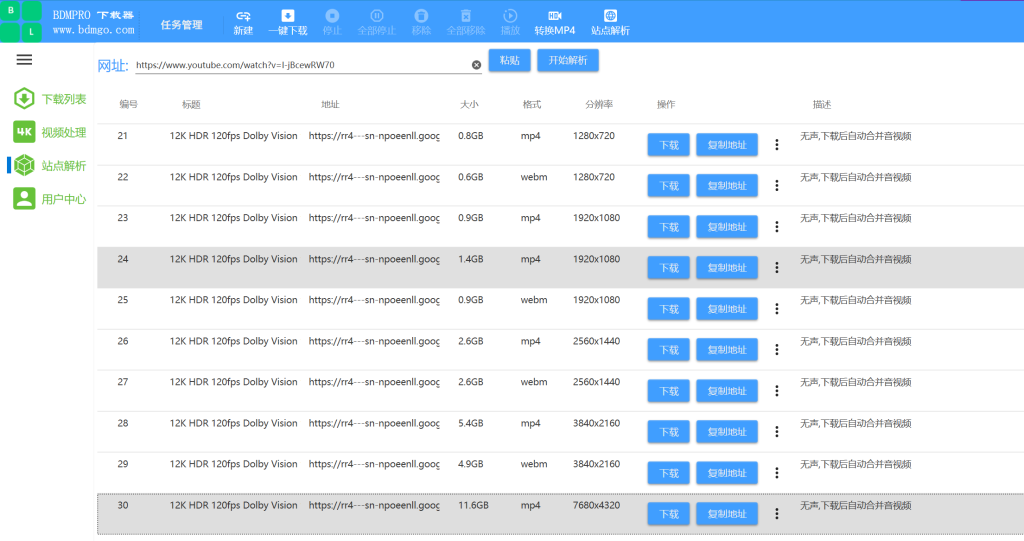
Task: Open 用户中心 user center in sidebar
Action: coord(50,199)
